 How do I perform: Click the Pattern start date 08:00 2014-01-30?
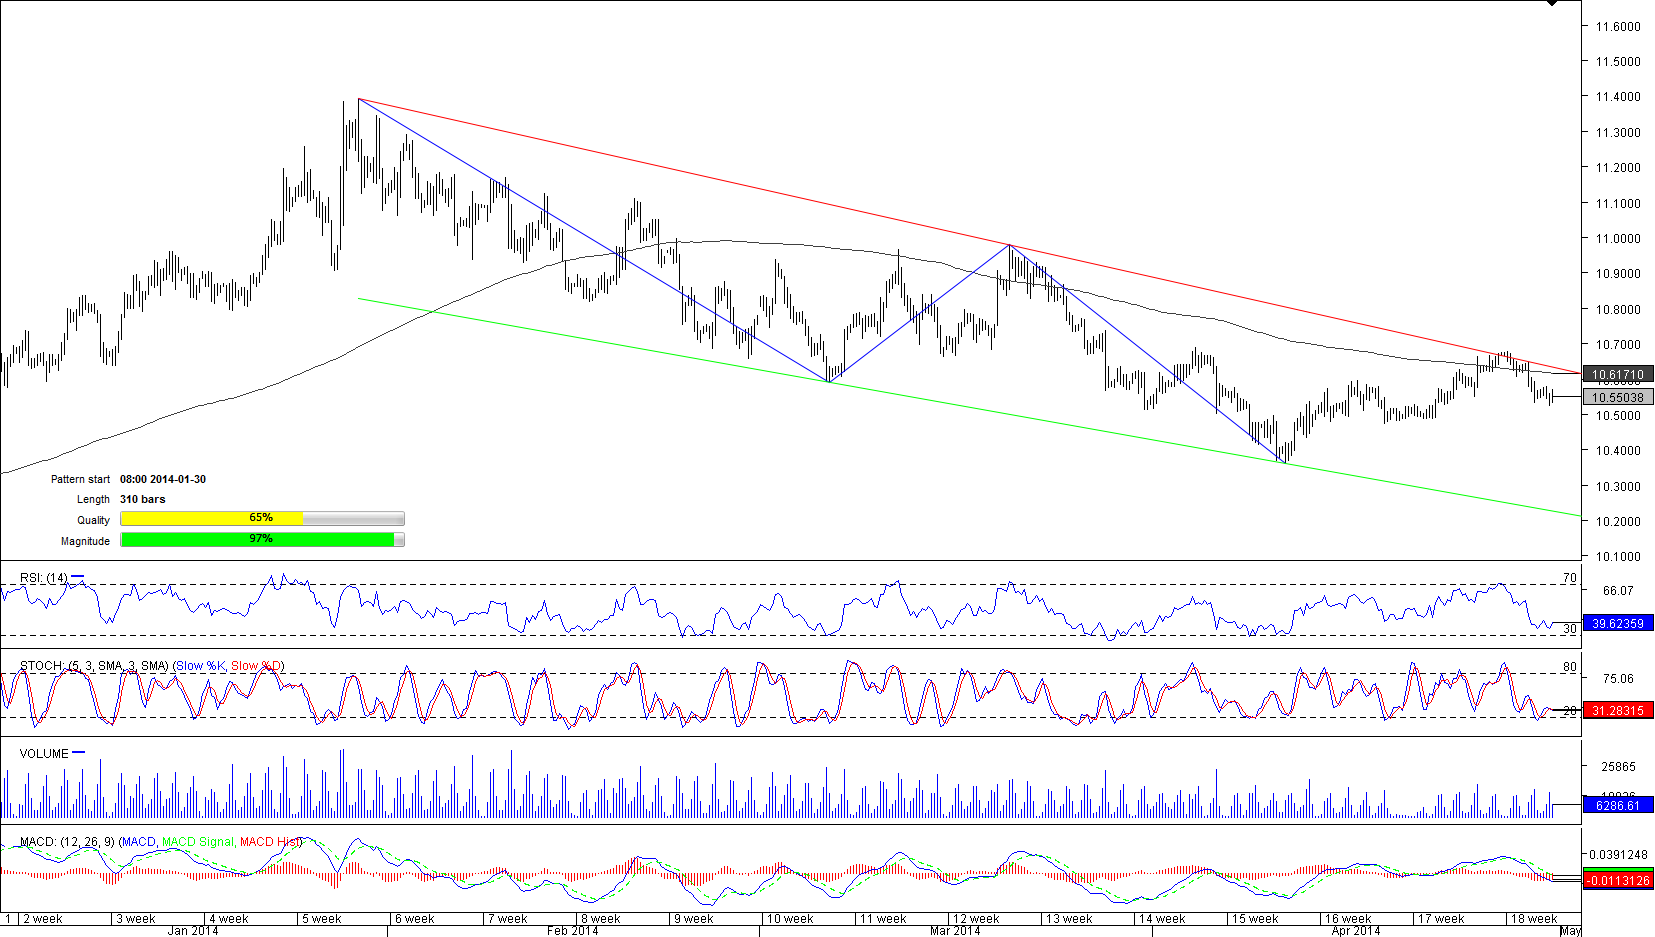[163, 479]
